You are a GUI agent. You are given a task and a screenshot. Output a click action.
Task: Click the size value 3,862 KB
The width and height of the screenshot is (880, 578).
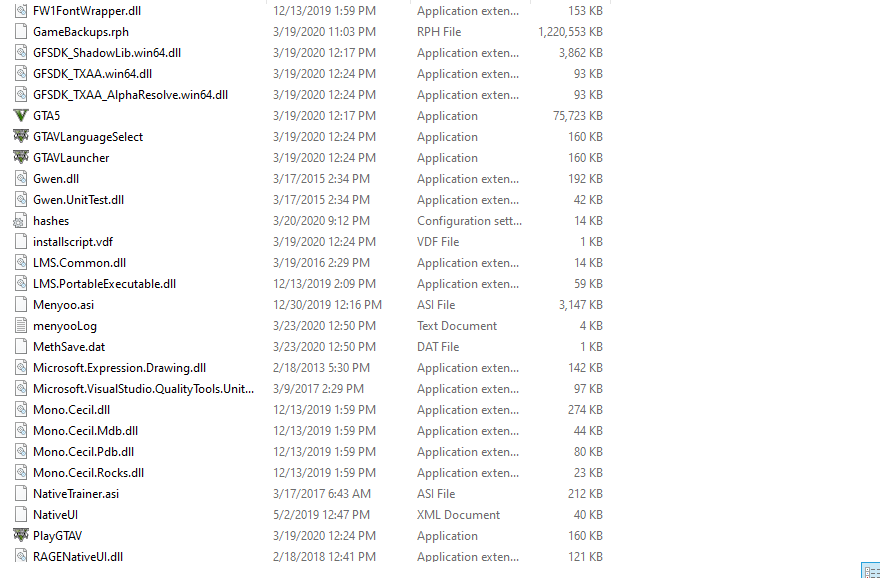point(581,53)
